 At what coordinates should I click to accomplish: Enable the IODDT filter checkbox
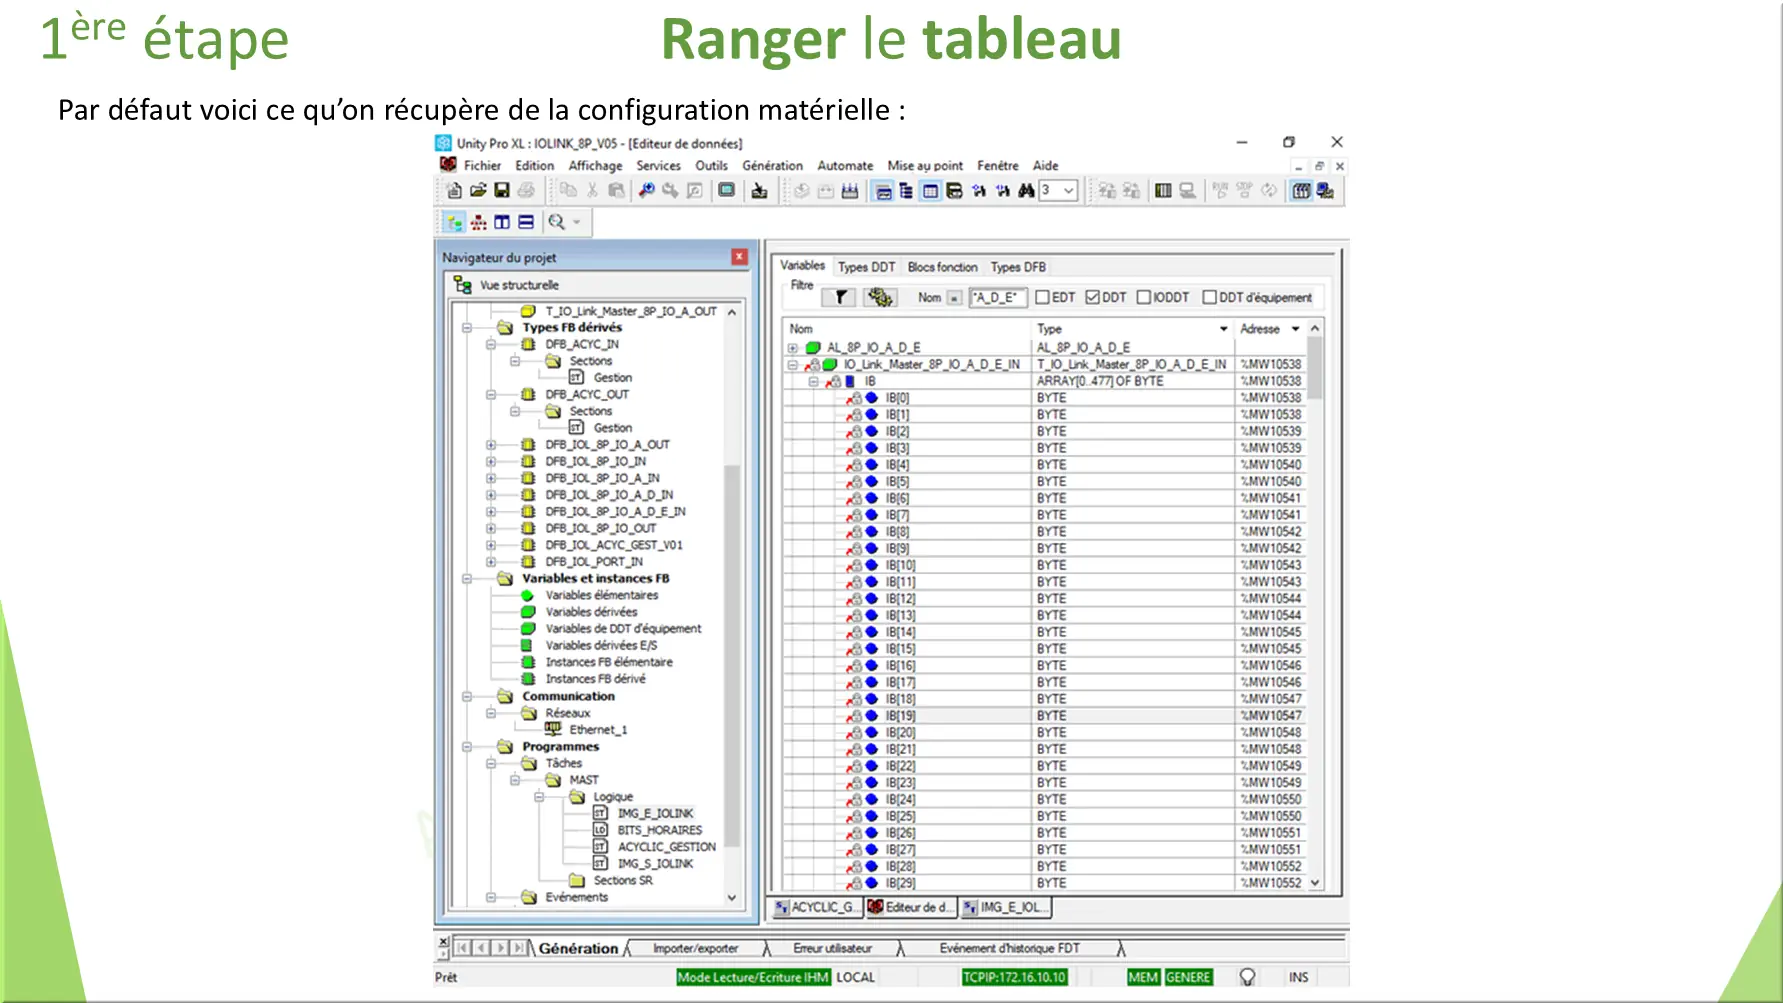click(x=1144, y=297)
